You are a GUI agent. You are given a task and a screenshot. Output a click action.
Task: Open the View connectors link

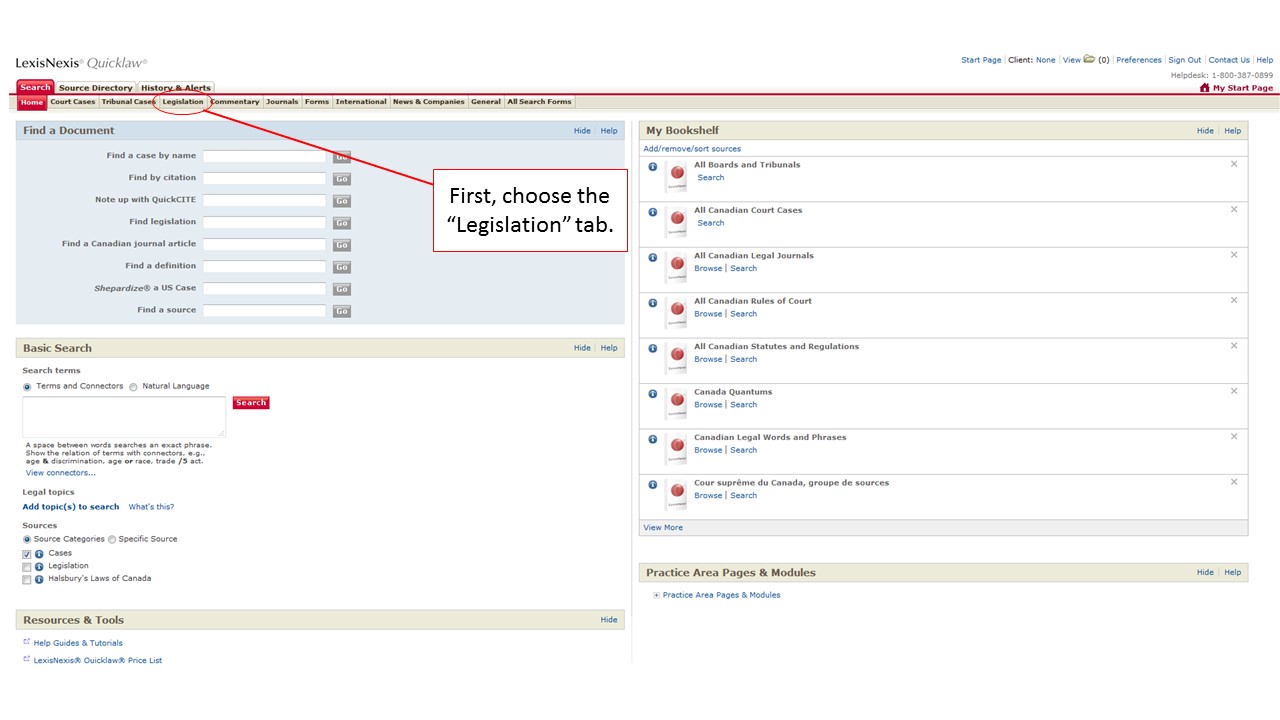(61, 473)
